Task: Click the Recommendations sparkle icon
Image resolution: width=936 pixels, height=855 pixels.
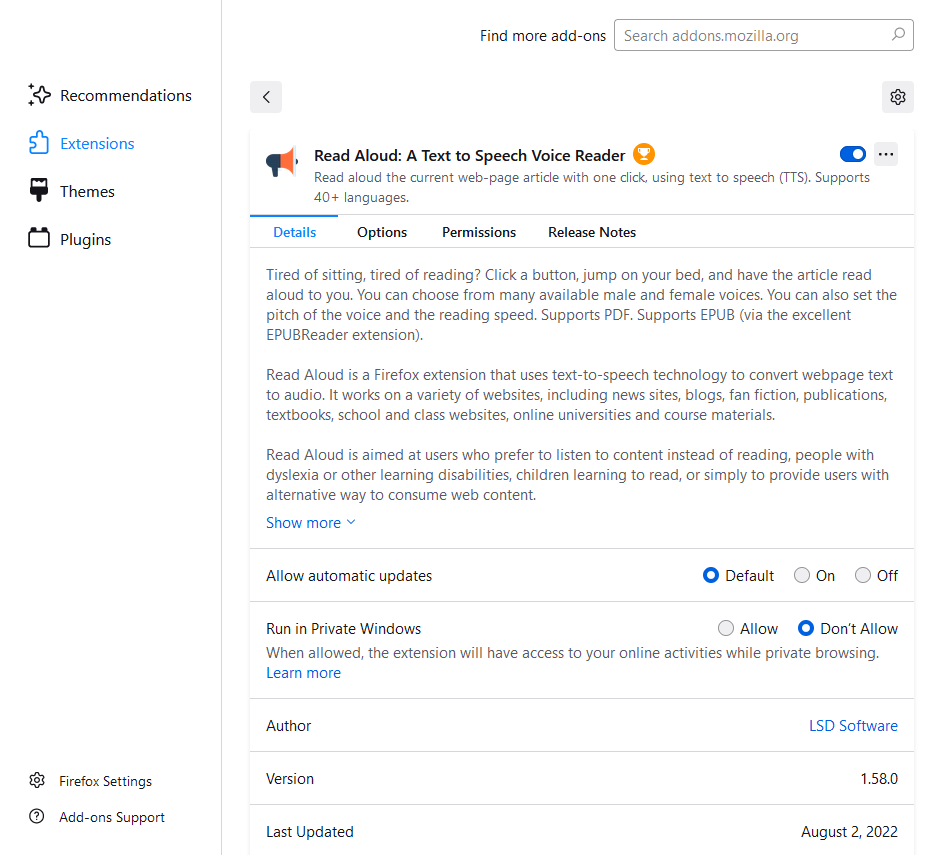Action: [39, 95]
